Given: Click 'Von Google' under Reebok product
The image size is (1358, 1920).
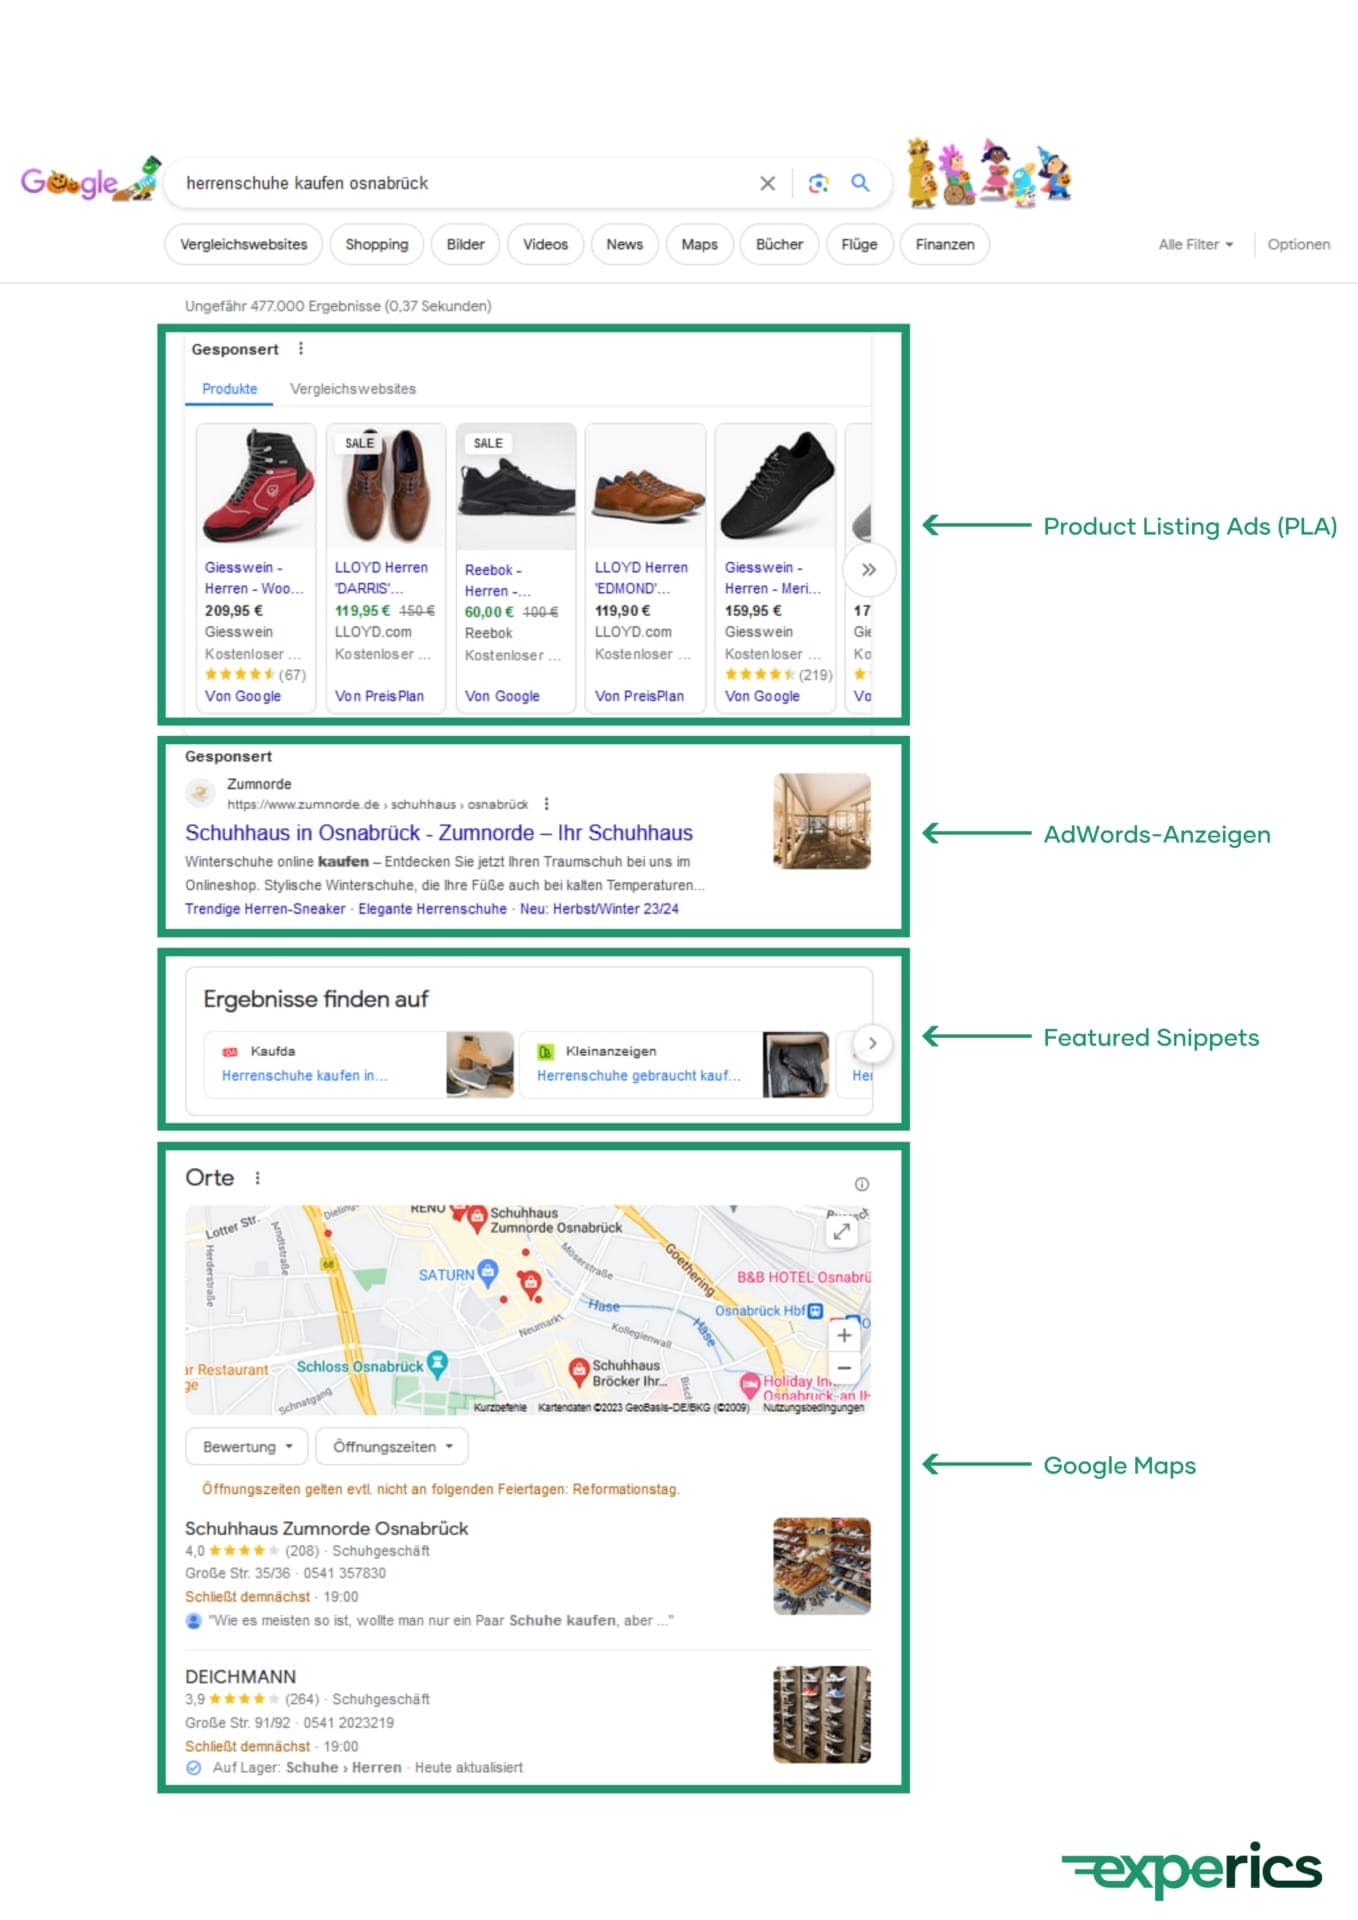Looking at the screenshot, I should click(x=502, y=696).
